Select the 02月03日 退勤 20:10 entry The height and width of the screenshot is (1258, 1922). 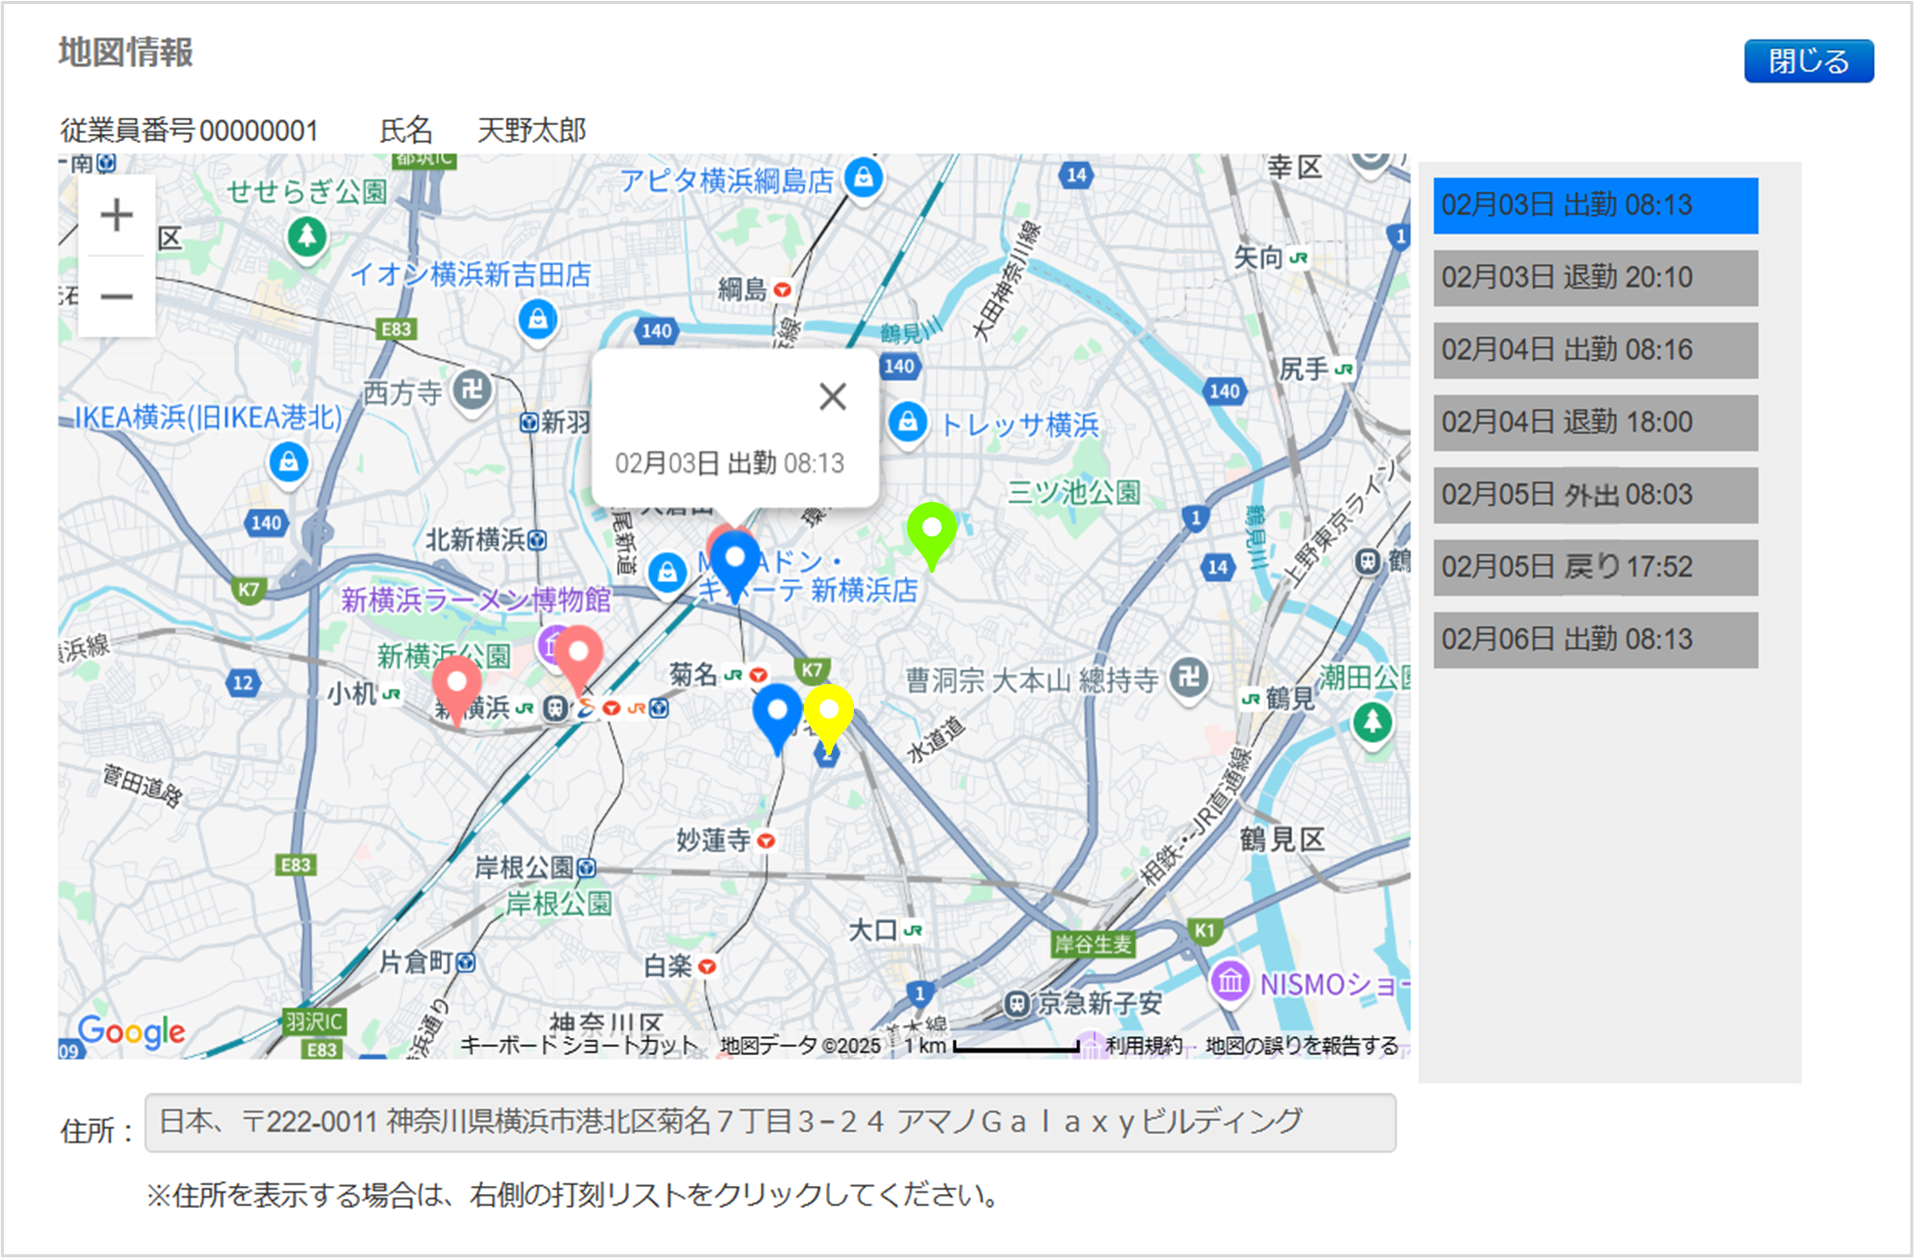point(1595,278)
